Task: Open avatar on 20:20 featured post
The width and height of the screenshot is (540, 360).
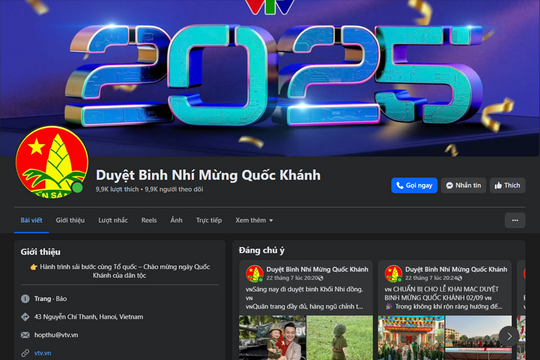Action: pos(255,274)
